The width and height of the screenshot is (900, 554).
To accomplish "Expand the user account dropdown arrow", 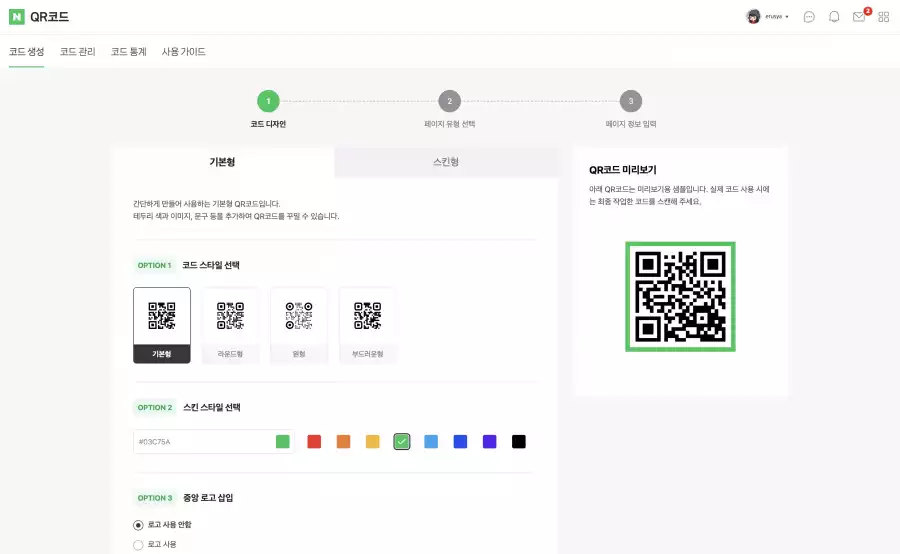I will point(787,17).
